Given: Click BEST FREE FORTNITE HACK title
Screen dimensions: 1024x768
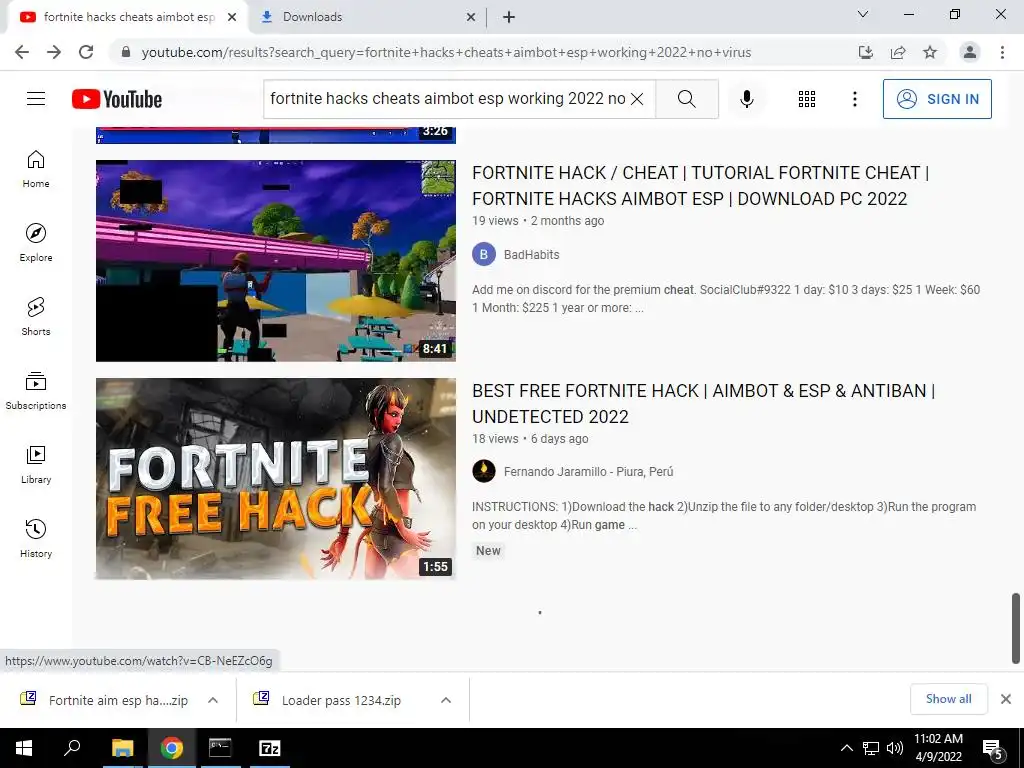Looking at the screenshot, I should pos(704,404).
